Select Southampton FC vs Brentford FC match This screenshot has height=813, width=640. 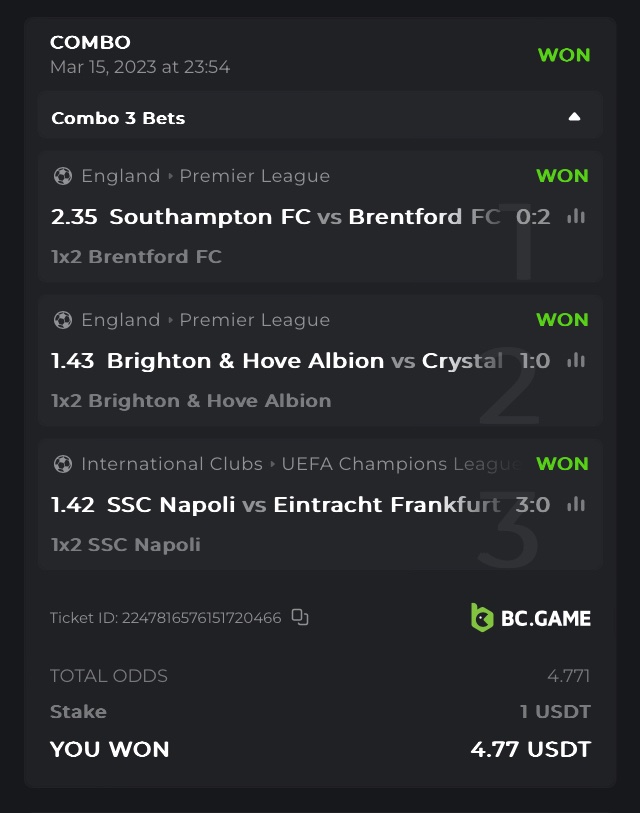[304, 217]
